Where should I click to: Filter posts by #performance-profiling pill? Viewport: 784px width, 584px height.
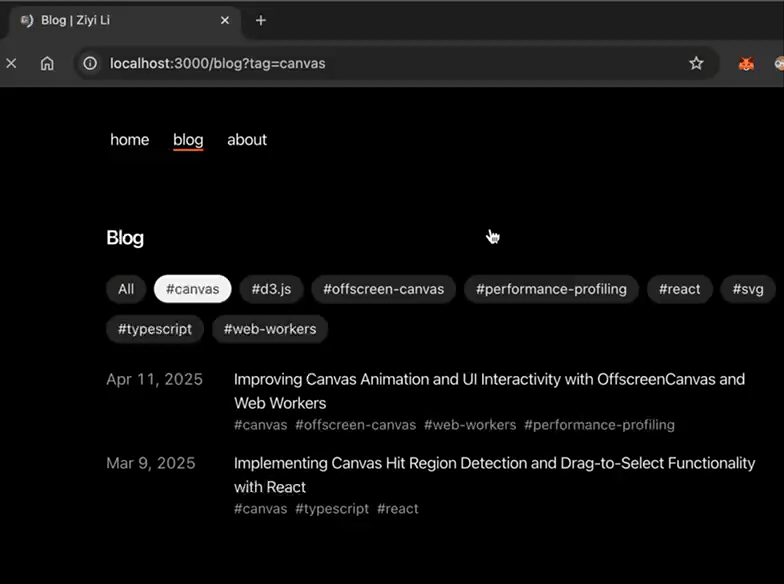551,289
